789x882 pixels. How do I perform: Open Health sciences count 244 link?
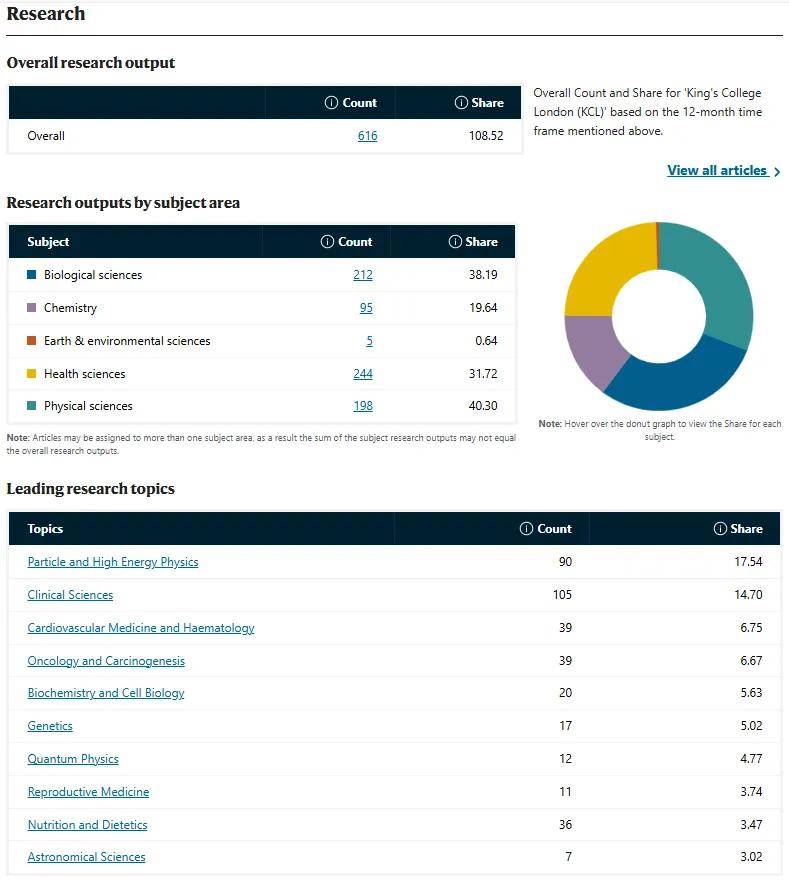pyautogui.click(x=362, y=374)
